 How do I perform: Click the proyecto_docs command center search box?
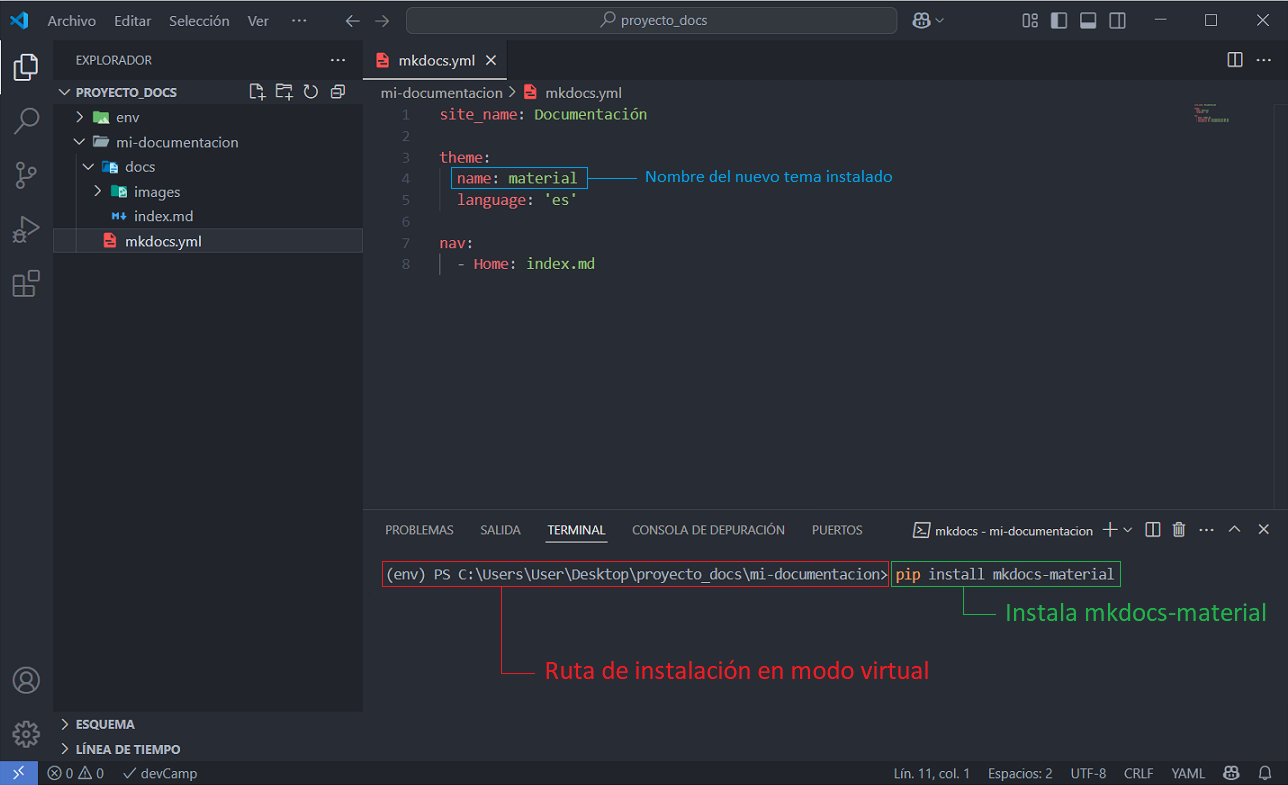point(652,21)
